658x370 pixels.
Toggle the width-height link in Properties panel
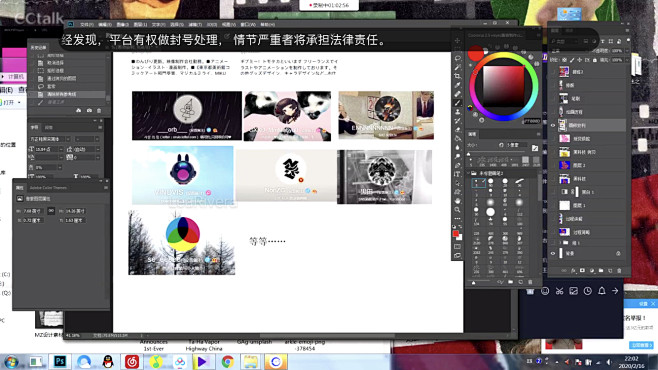(x=51, y=211)
